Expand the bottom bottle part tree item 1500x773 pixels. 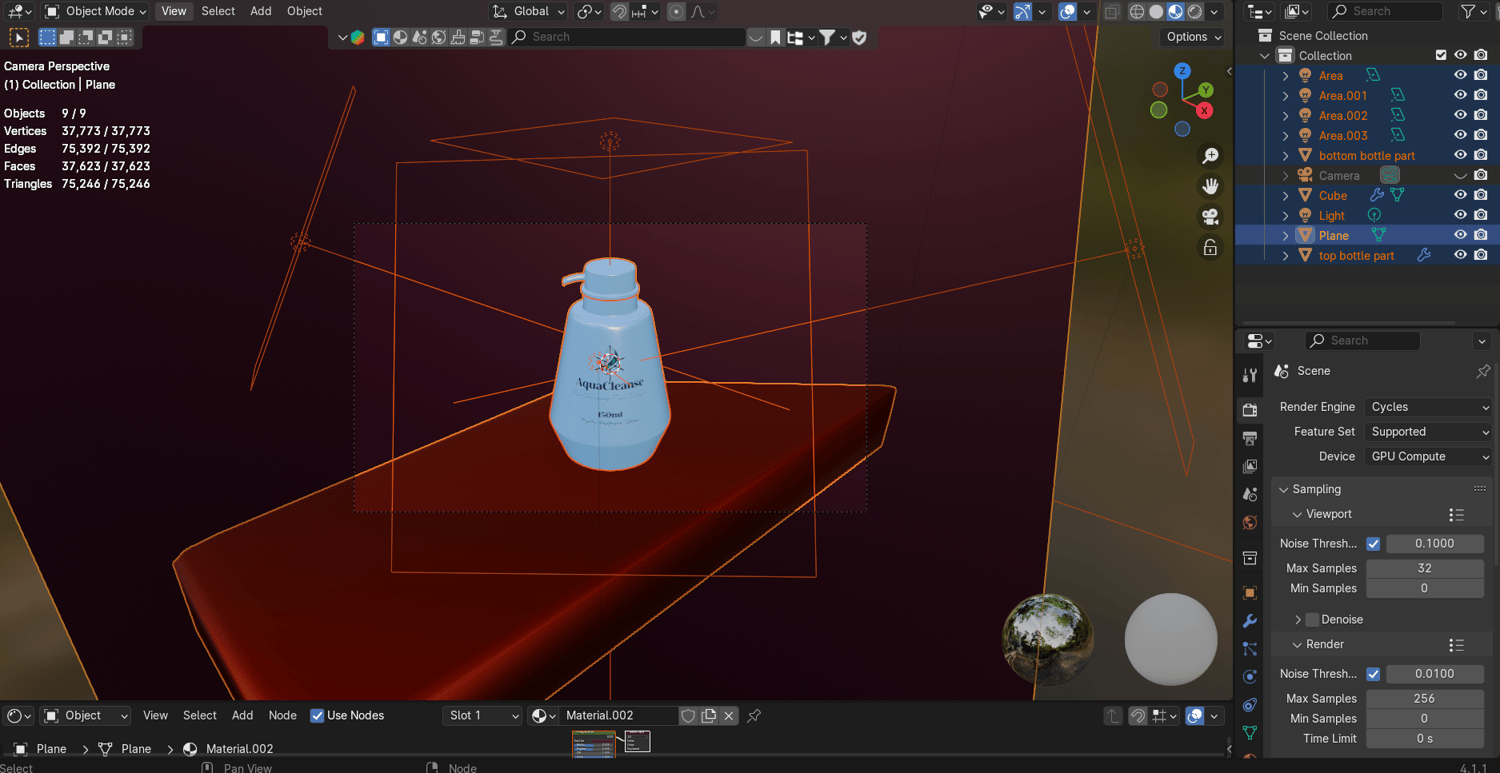(1286, 156)
